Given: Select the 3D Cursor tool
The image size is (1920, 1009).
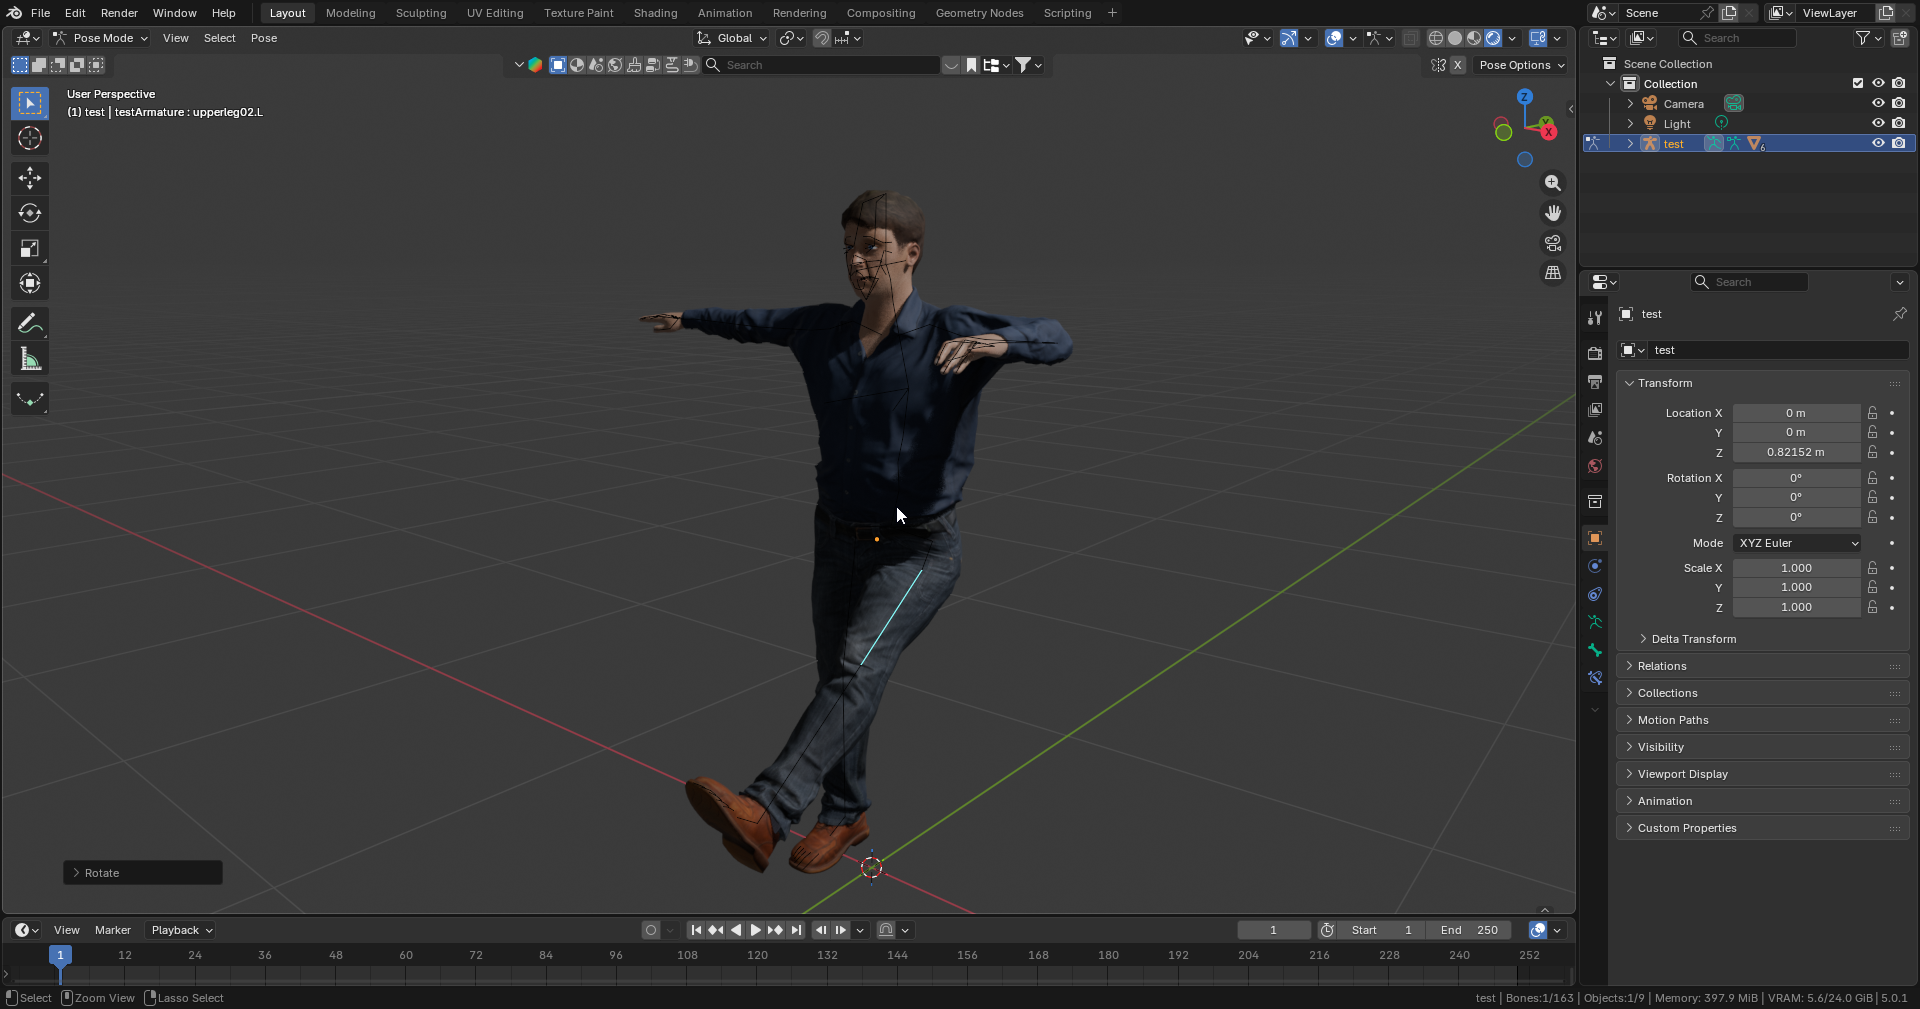Looking at the screenshot, I should tap(30, 138).
